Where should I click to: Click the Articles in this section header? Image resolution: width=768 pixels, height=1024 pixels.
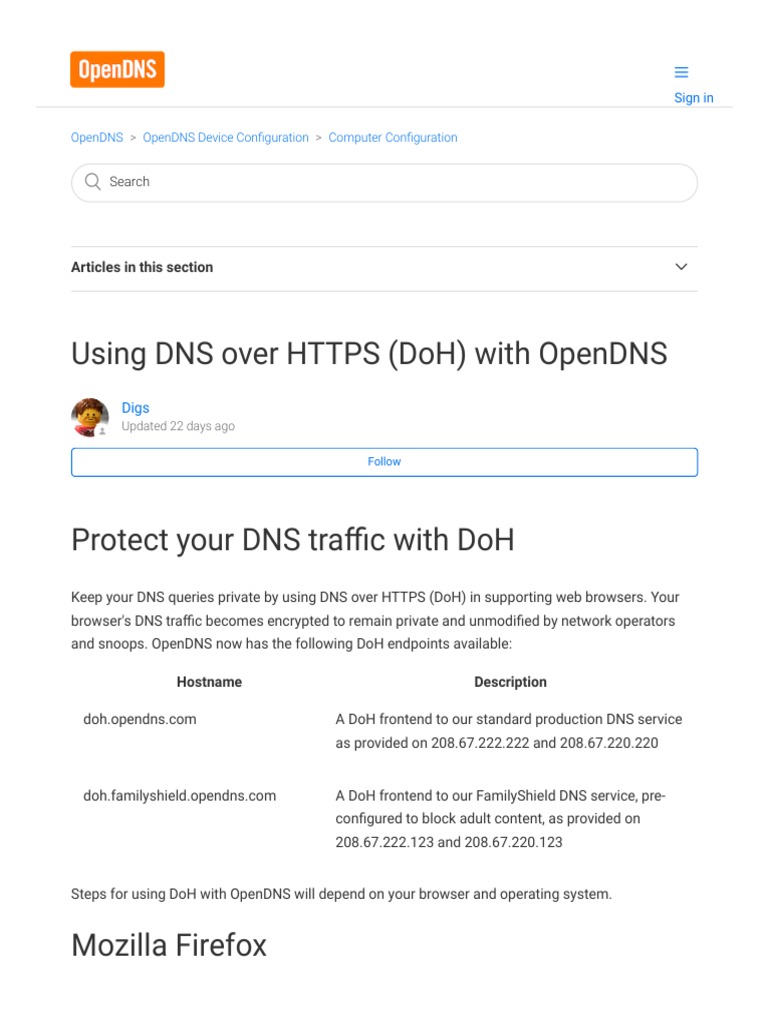tap(142, 267)
